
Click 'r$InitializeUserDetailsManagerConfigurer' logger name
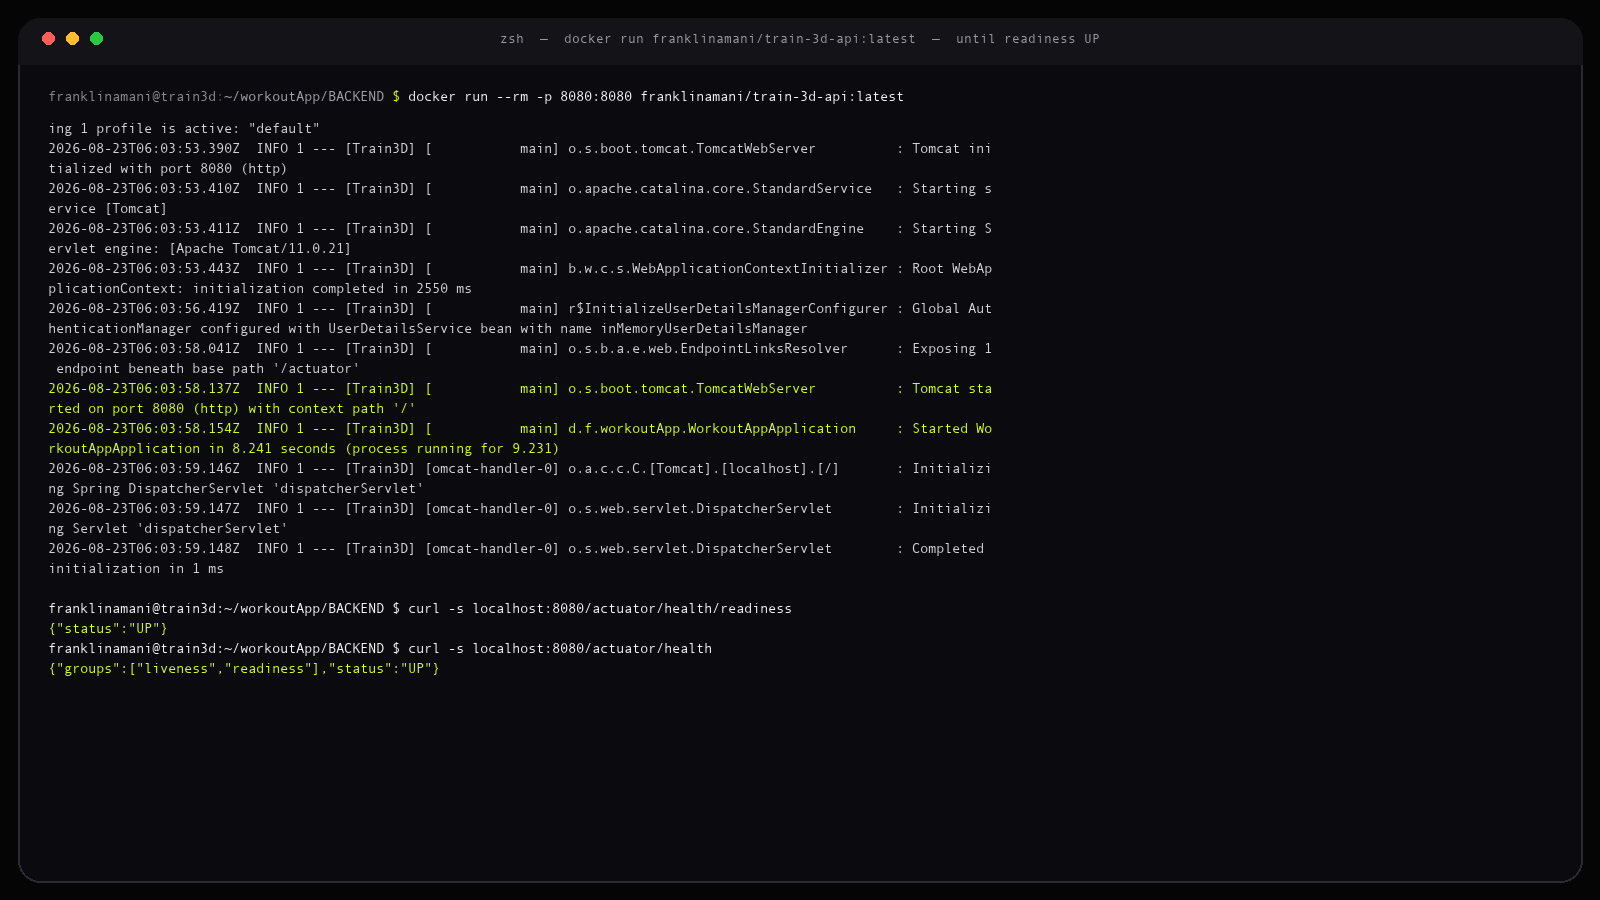pyautogui.click(x=728, y=309)
